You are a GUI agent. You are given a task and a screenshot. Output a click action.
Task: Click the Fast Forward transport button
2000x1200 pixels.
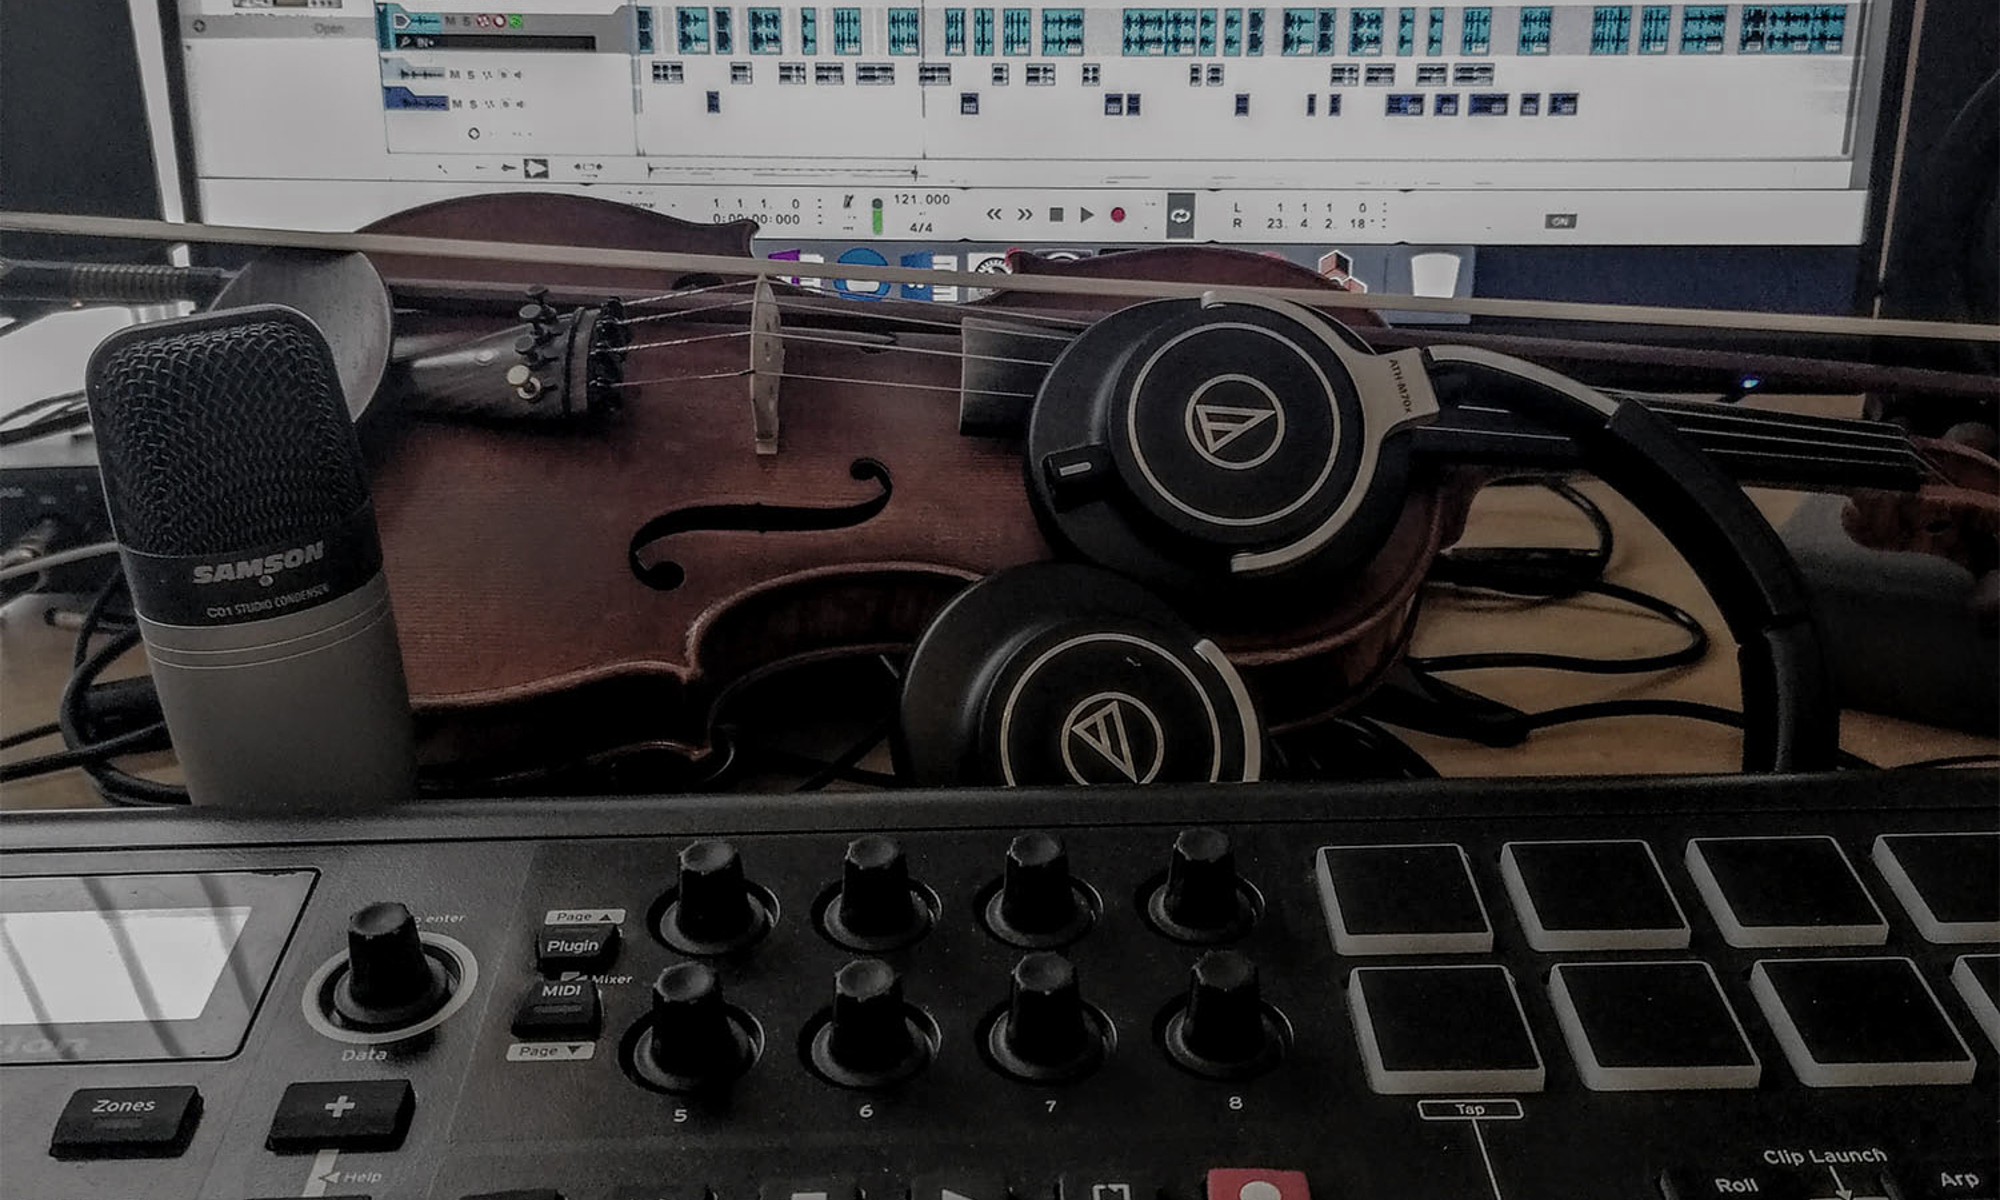pos(1025,214)
